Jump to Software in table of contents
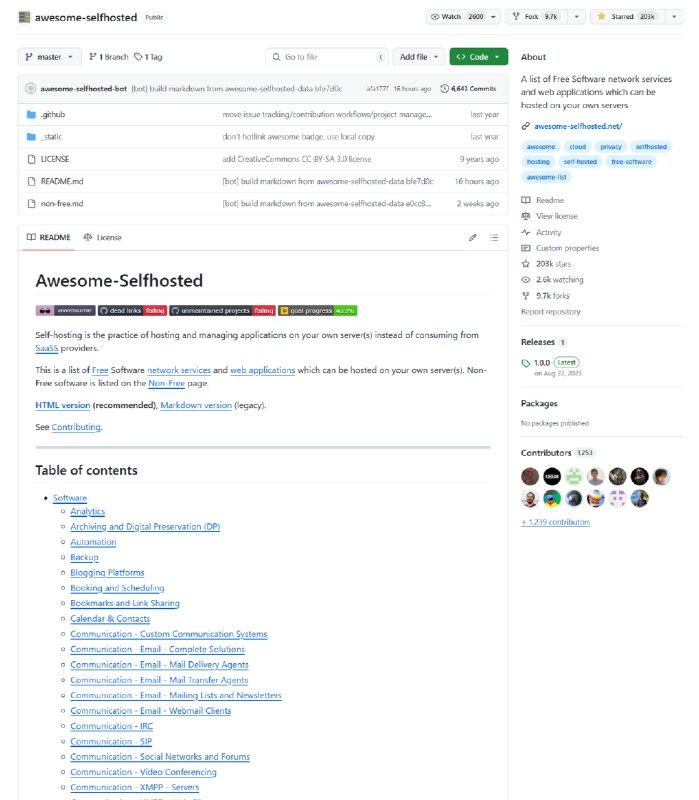The image size is (699, 800). point(70,498)
